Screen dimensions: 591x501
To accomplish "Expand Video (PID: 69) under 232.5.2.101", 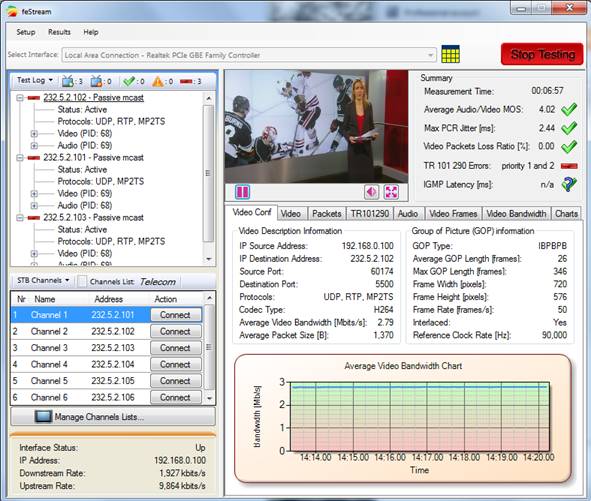I will (34, 193).
